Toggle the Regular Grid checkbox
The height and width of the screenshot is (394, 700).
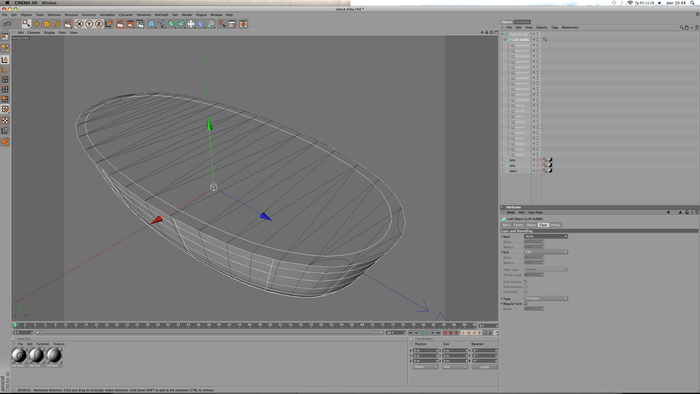click(525, 303)
